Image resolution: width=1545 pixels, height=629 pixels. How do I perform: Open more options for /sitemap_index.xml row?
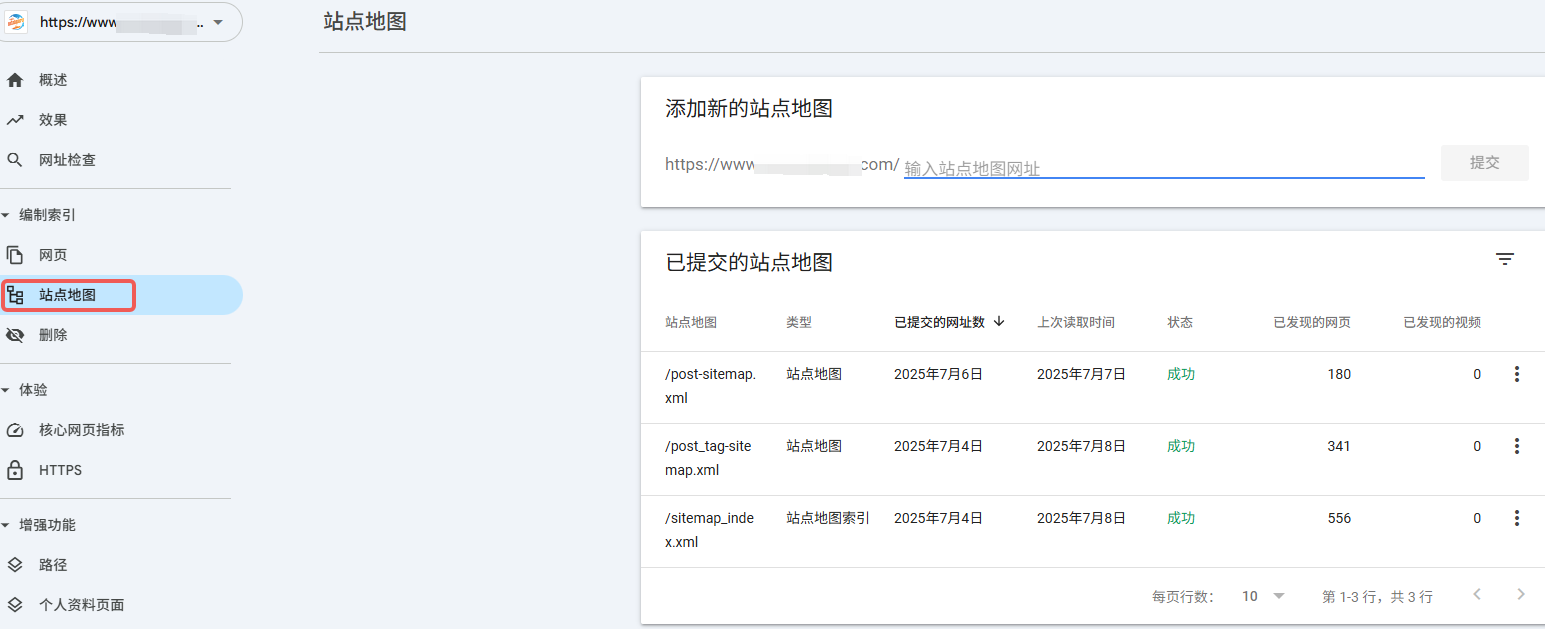pyautogui.click(x=1516, y=518)
